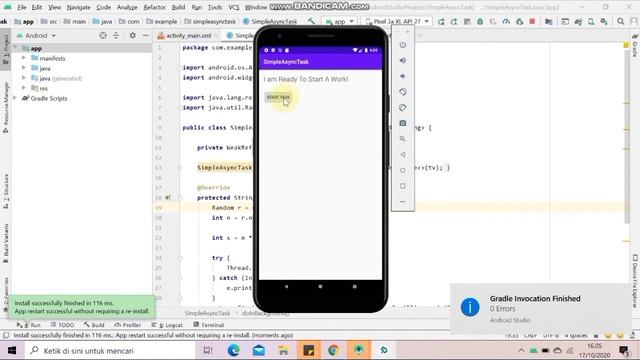
Task: Click the Gradle Invocation Finished notification
Action: [x=540, y=309]
